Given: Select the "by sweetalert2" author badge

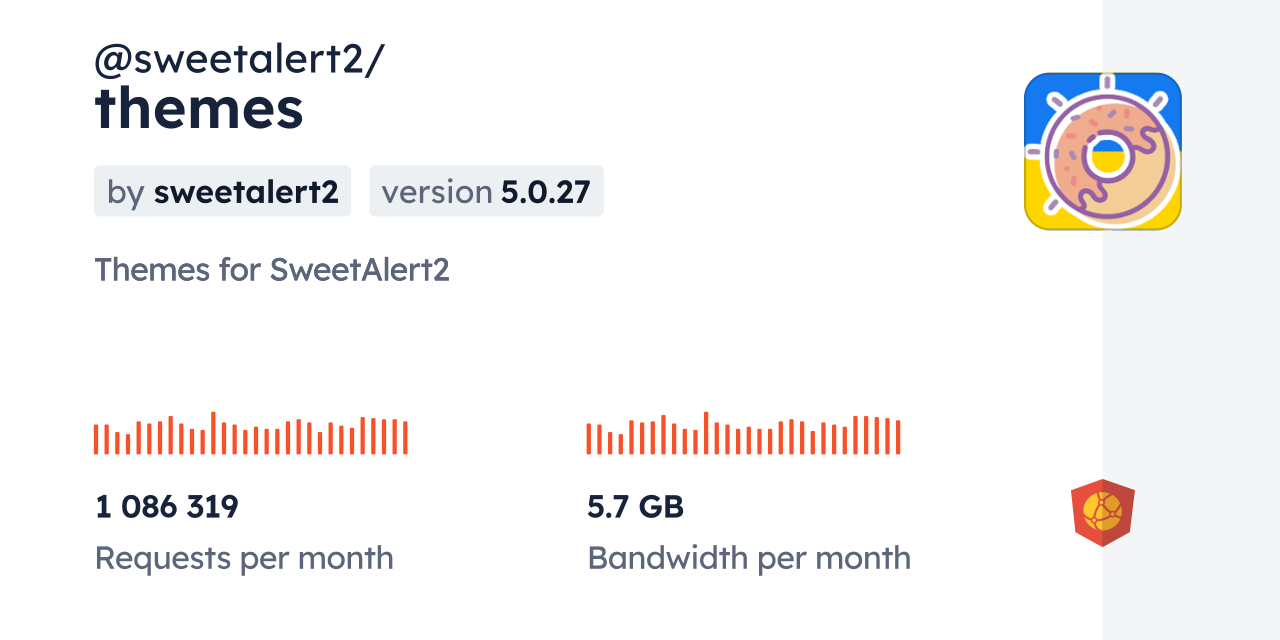Looking at the screenshot, I should 222,191.
